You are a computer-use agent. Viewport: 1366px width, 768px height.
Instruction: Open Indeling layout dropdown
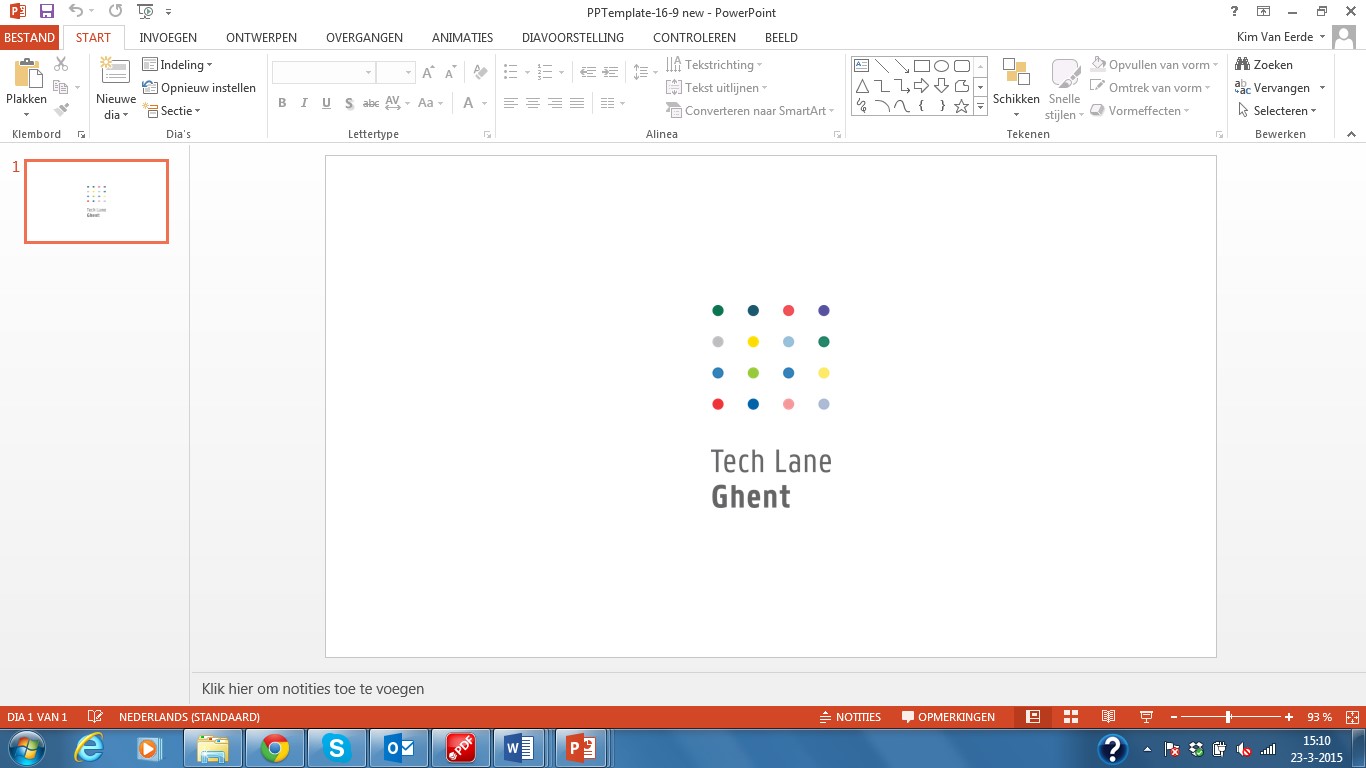pyautogui.click(x=178, y=65)
